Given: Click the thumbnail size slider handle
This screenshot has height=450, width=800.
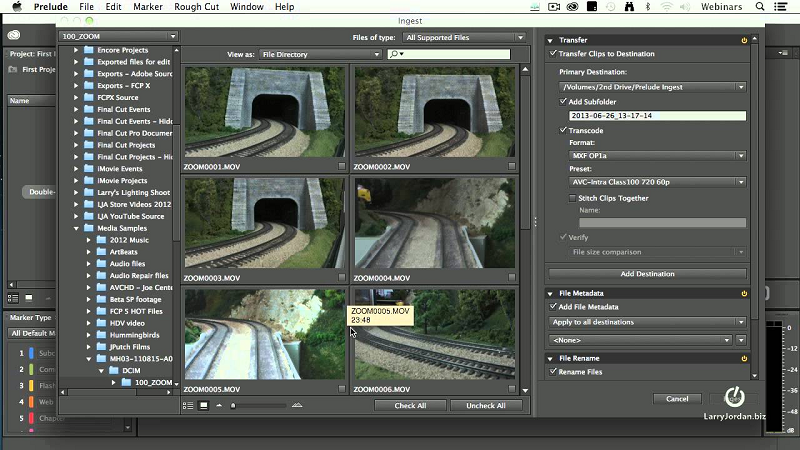Looking at the screenshot, I should 233,405.
